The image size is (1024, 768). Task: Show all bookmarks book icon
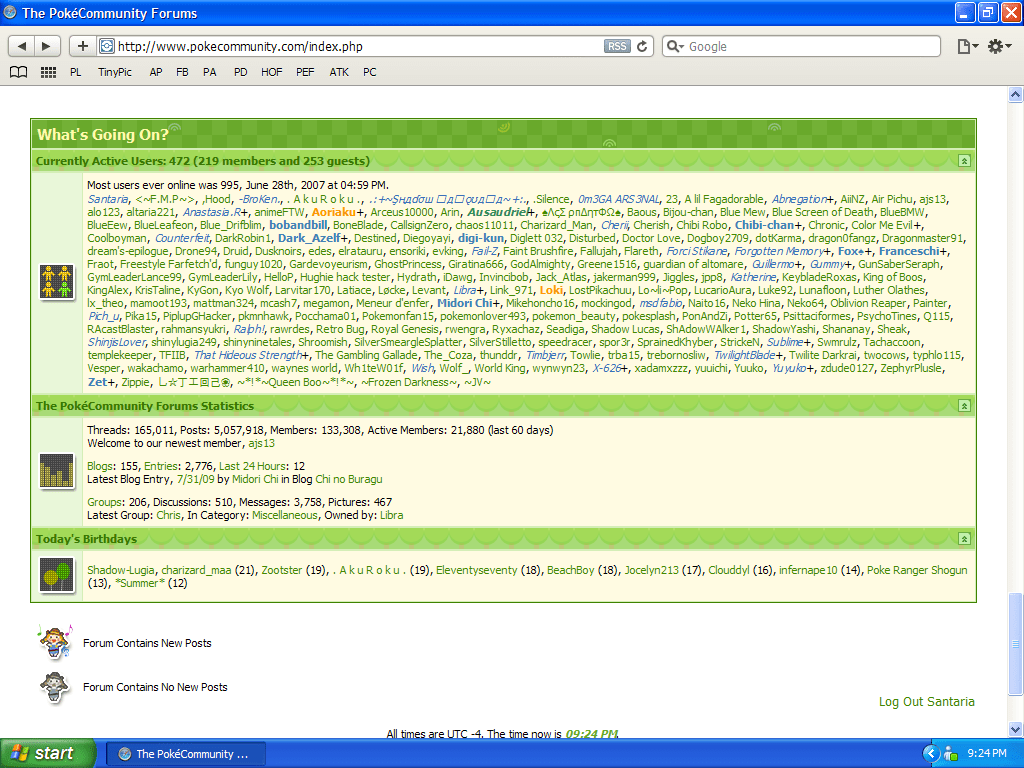pyautogui.click(x=19, y=72)
